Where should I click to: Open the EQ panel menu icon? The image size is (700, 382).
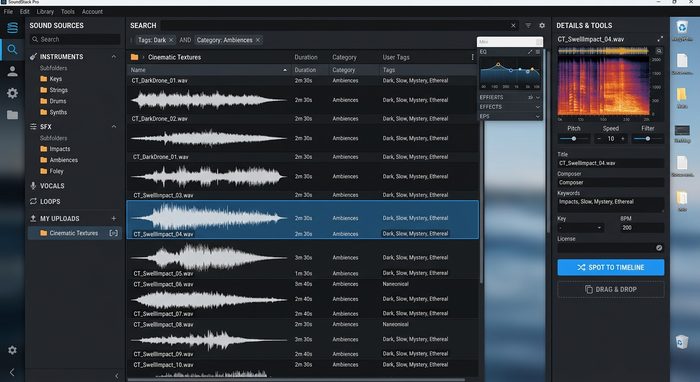pyautogui.click(x=538, y=52)
